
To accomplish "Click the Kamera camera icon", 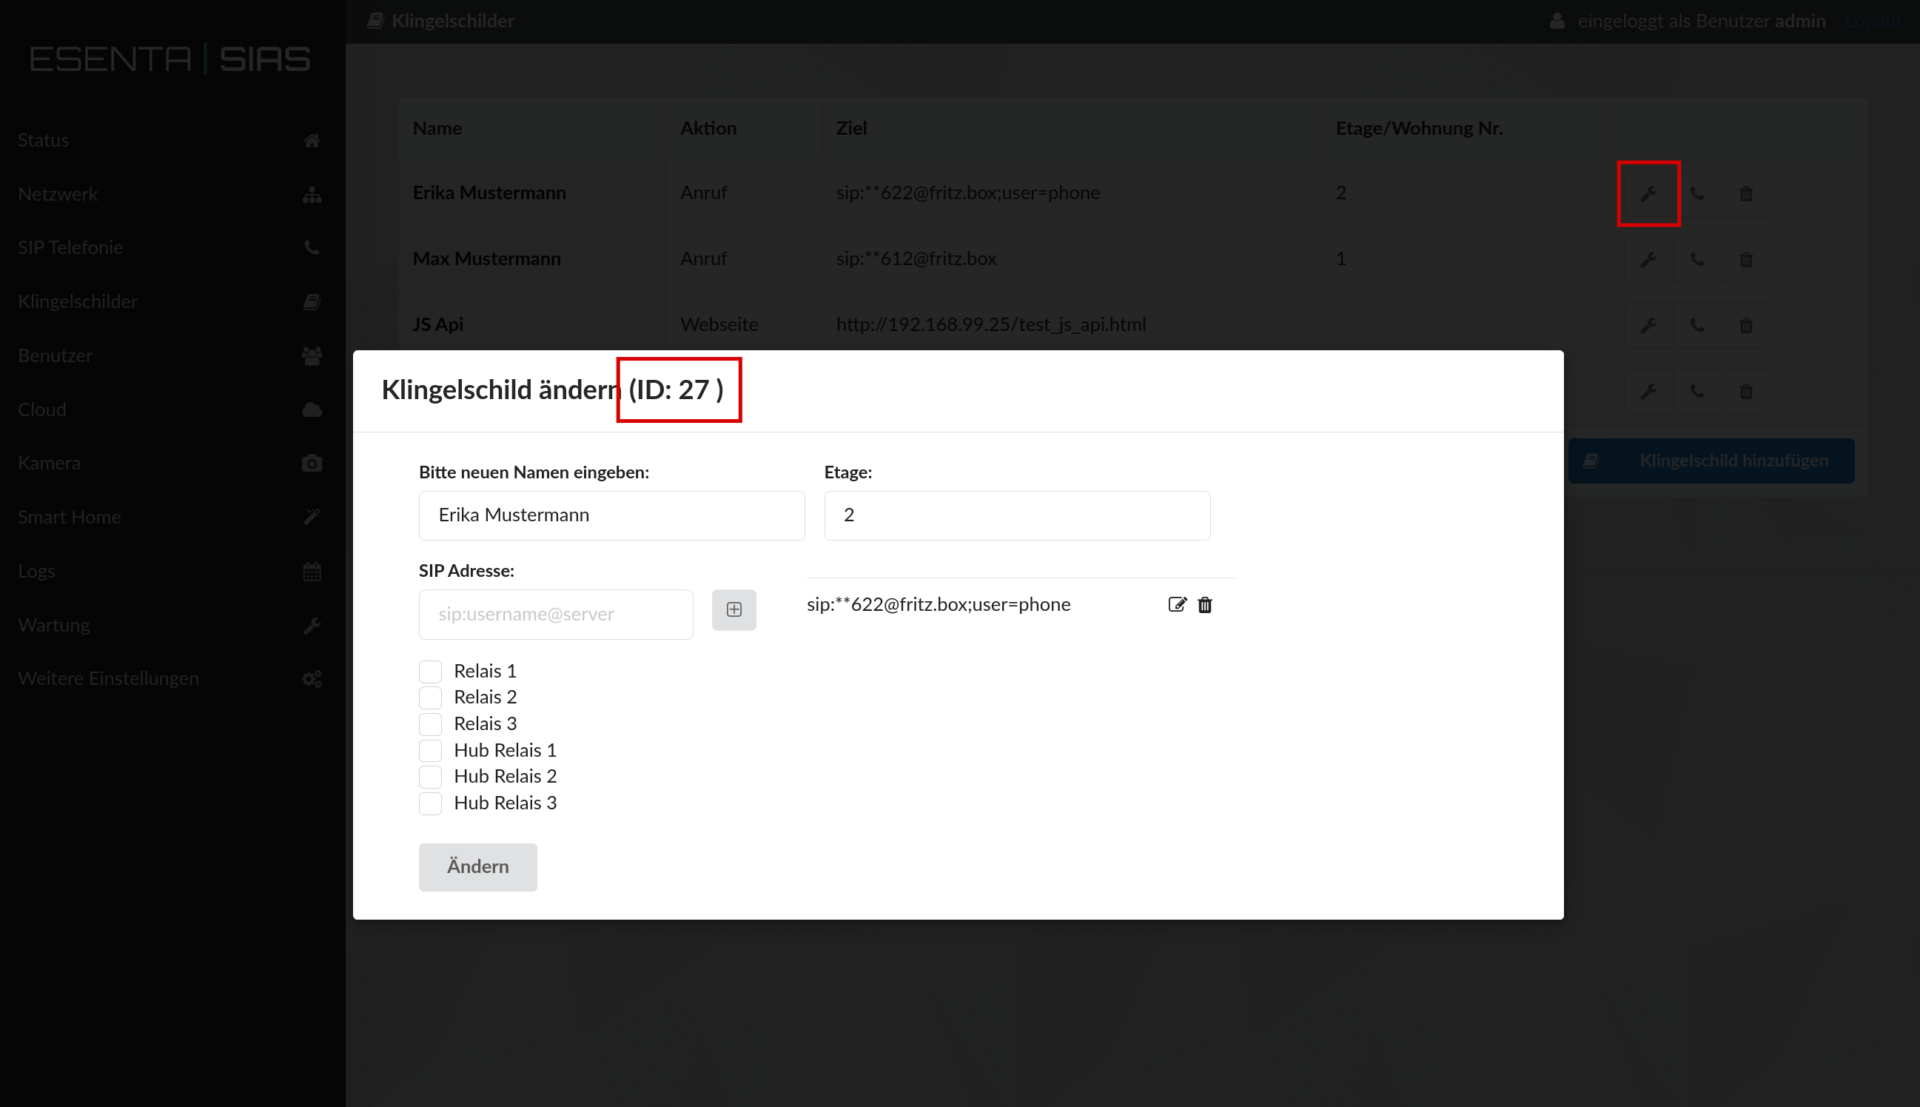I will tap(312, 463).
